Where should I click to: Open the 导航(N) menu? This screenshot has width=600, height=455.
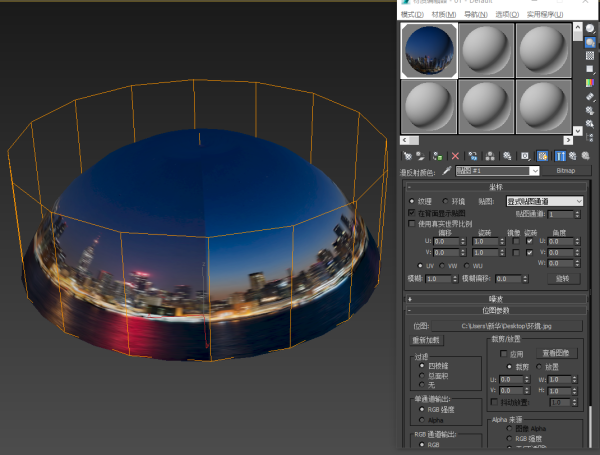[476, 14]
